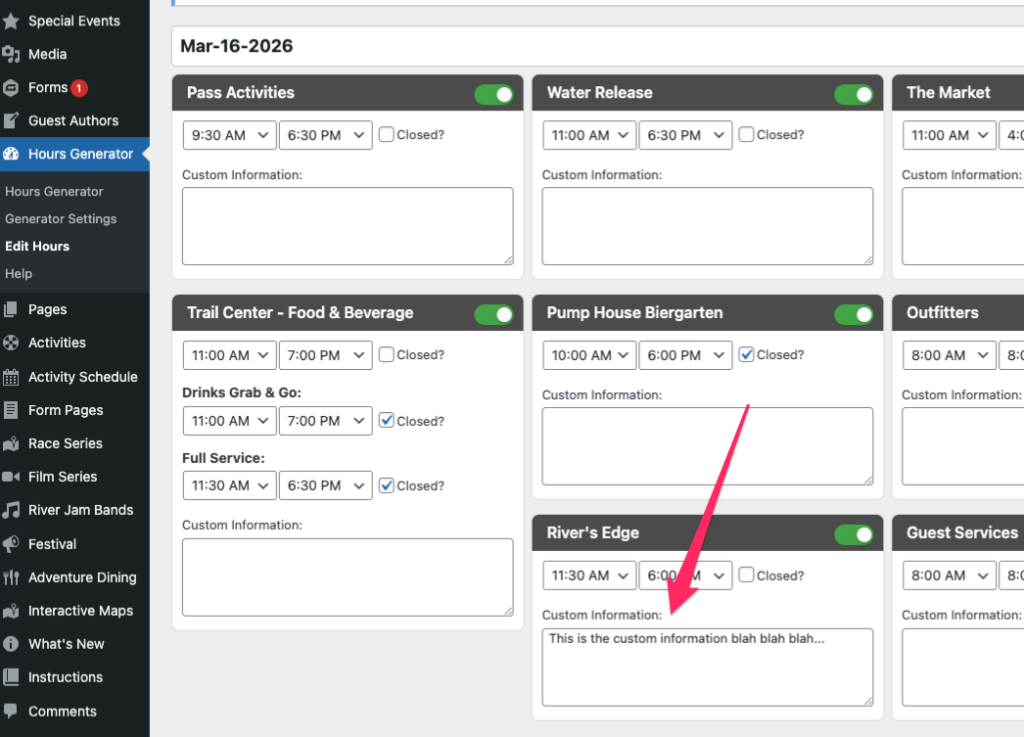Select the Help submenu item
Screen dimensions: 1024x737
point(19,274)
